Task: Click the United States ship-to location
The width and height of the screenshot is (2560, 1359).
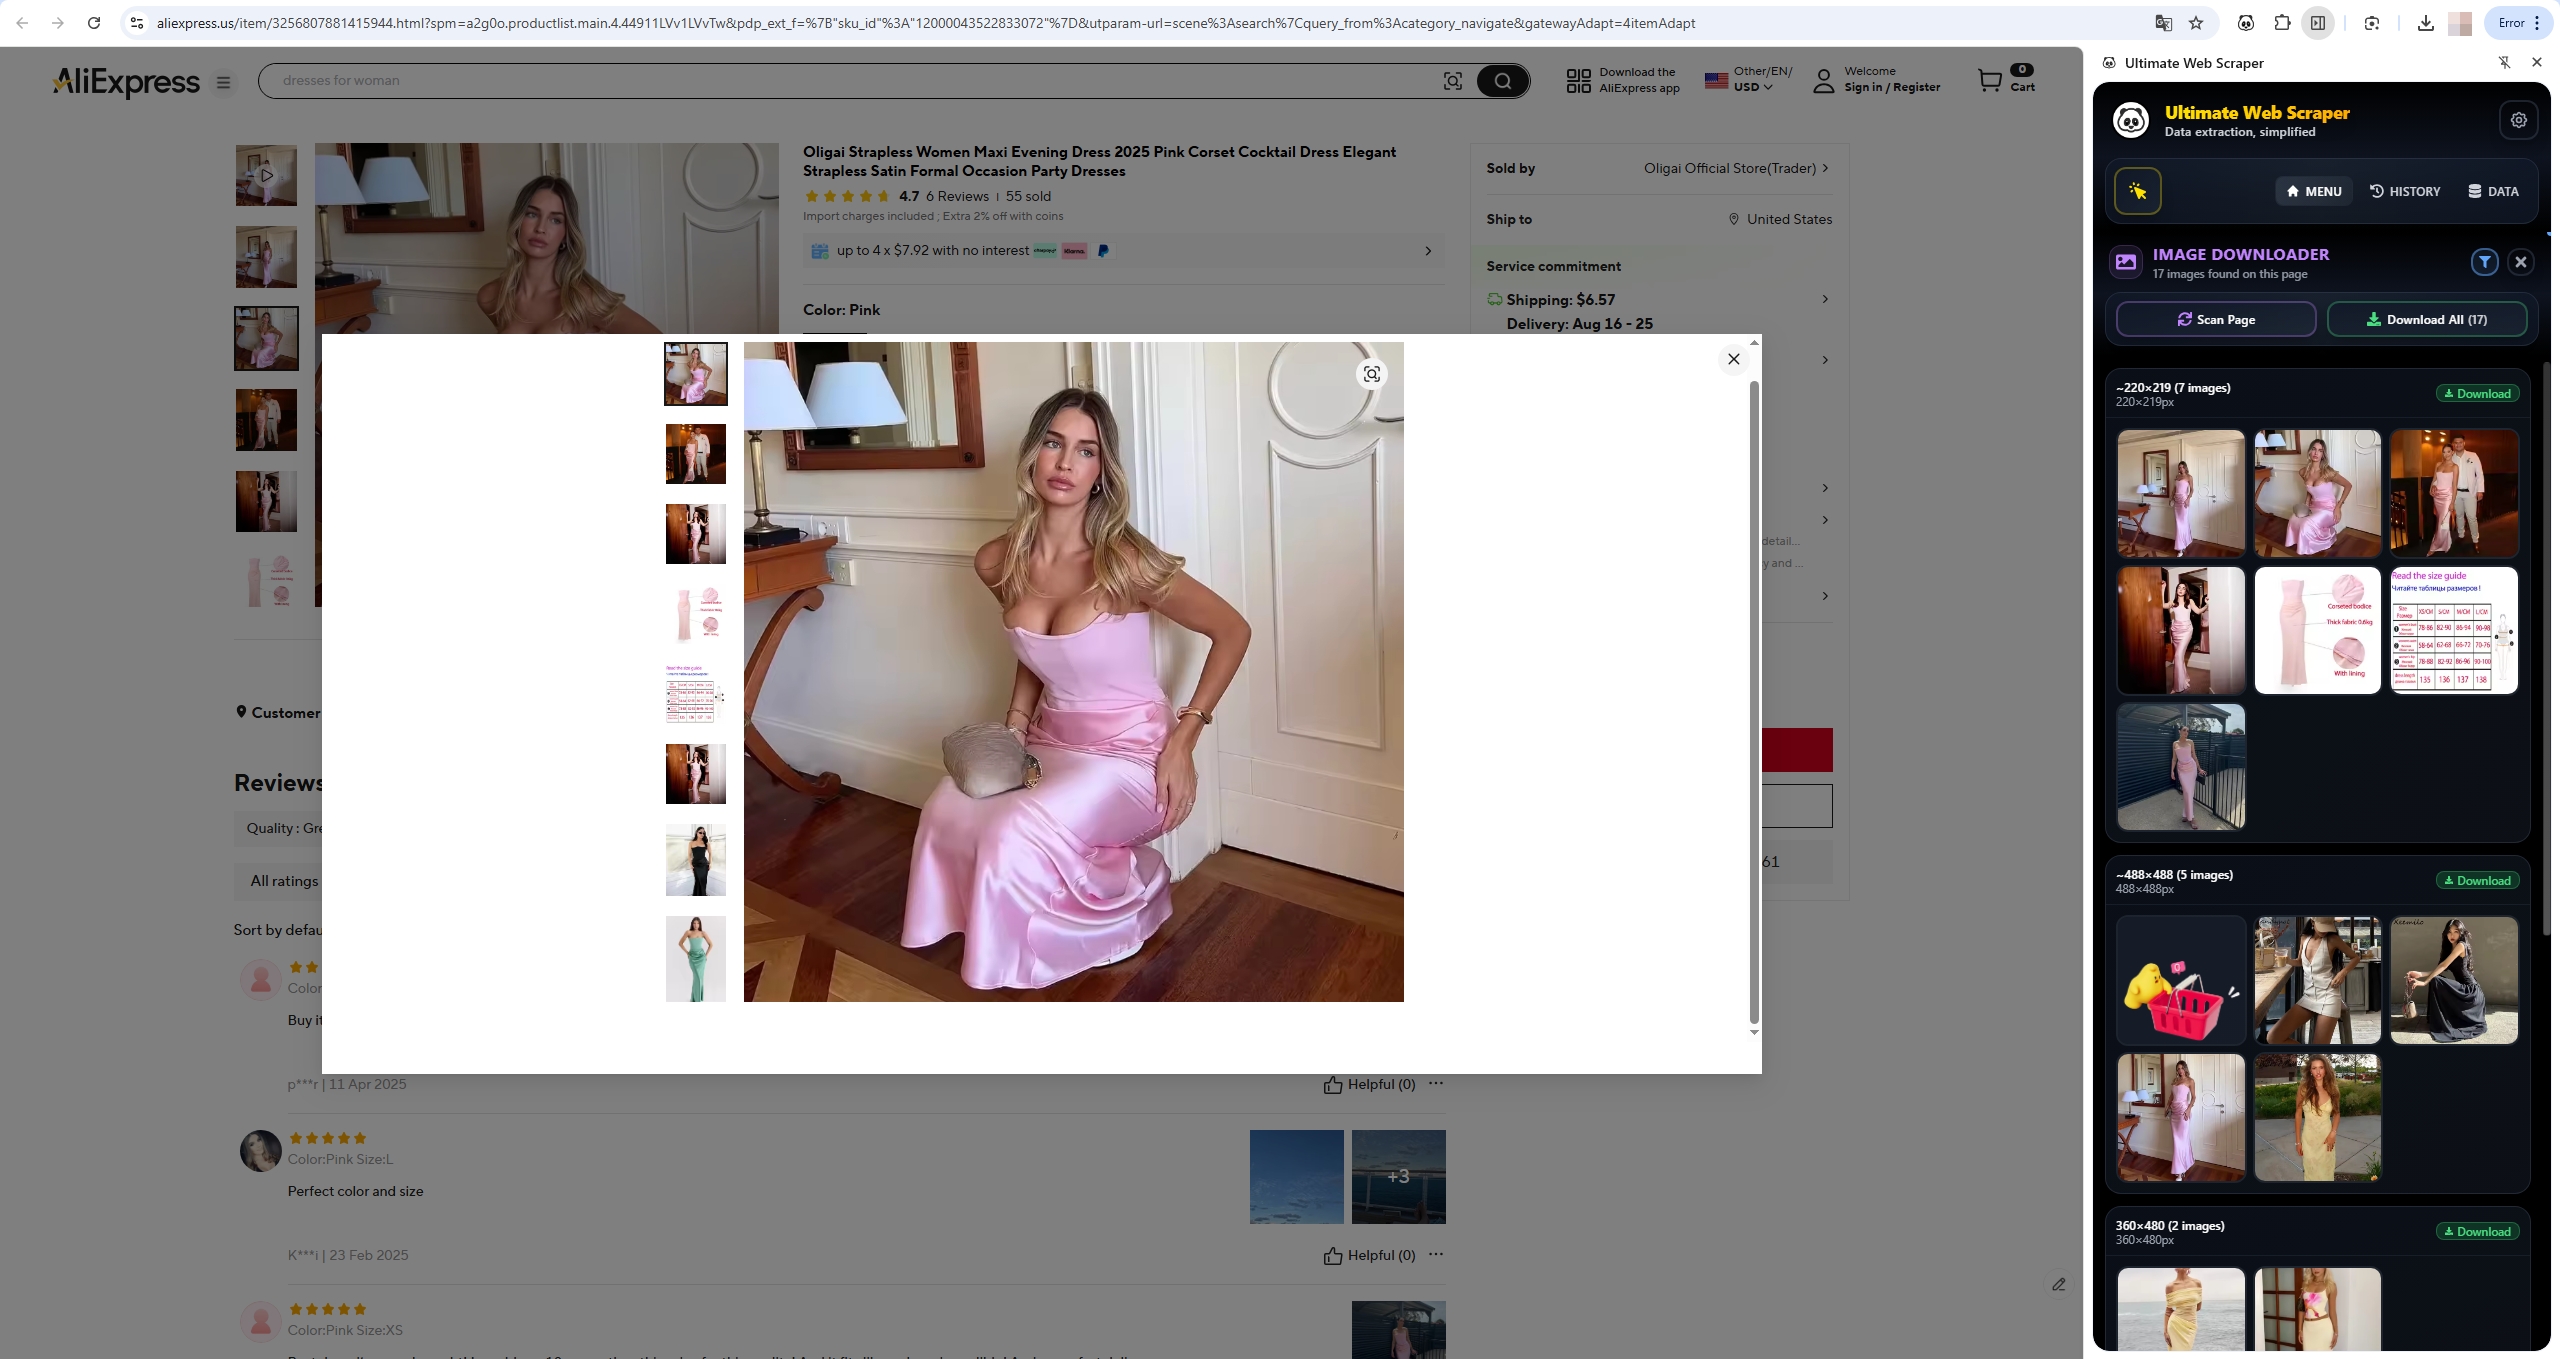Action: click(x=1780, y=219)
